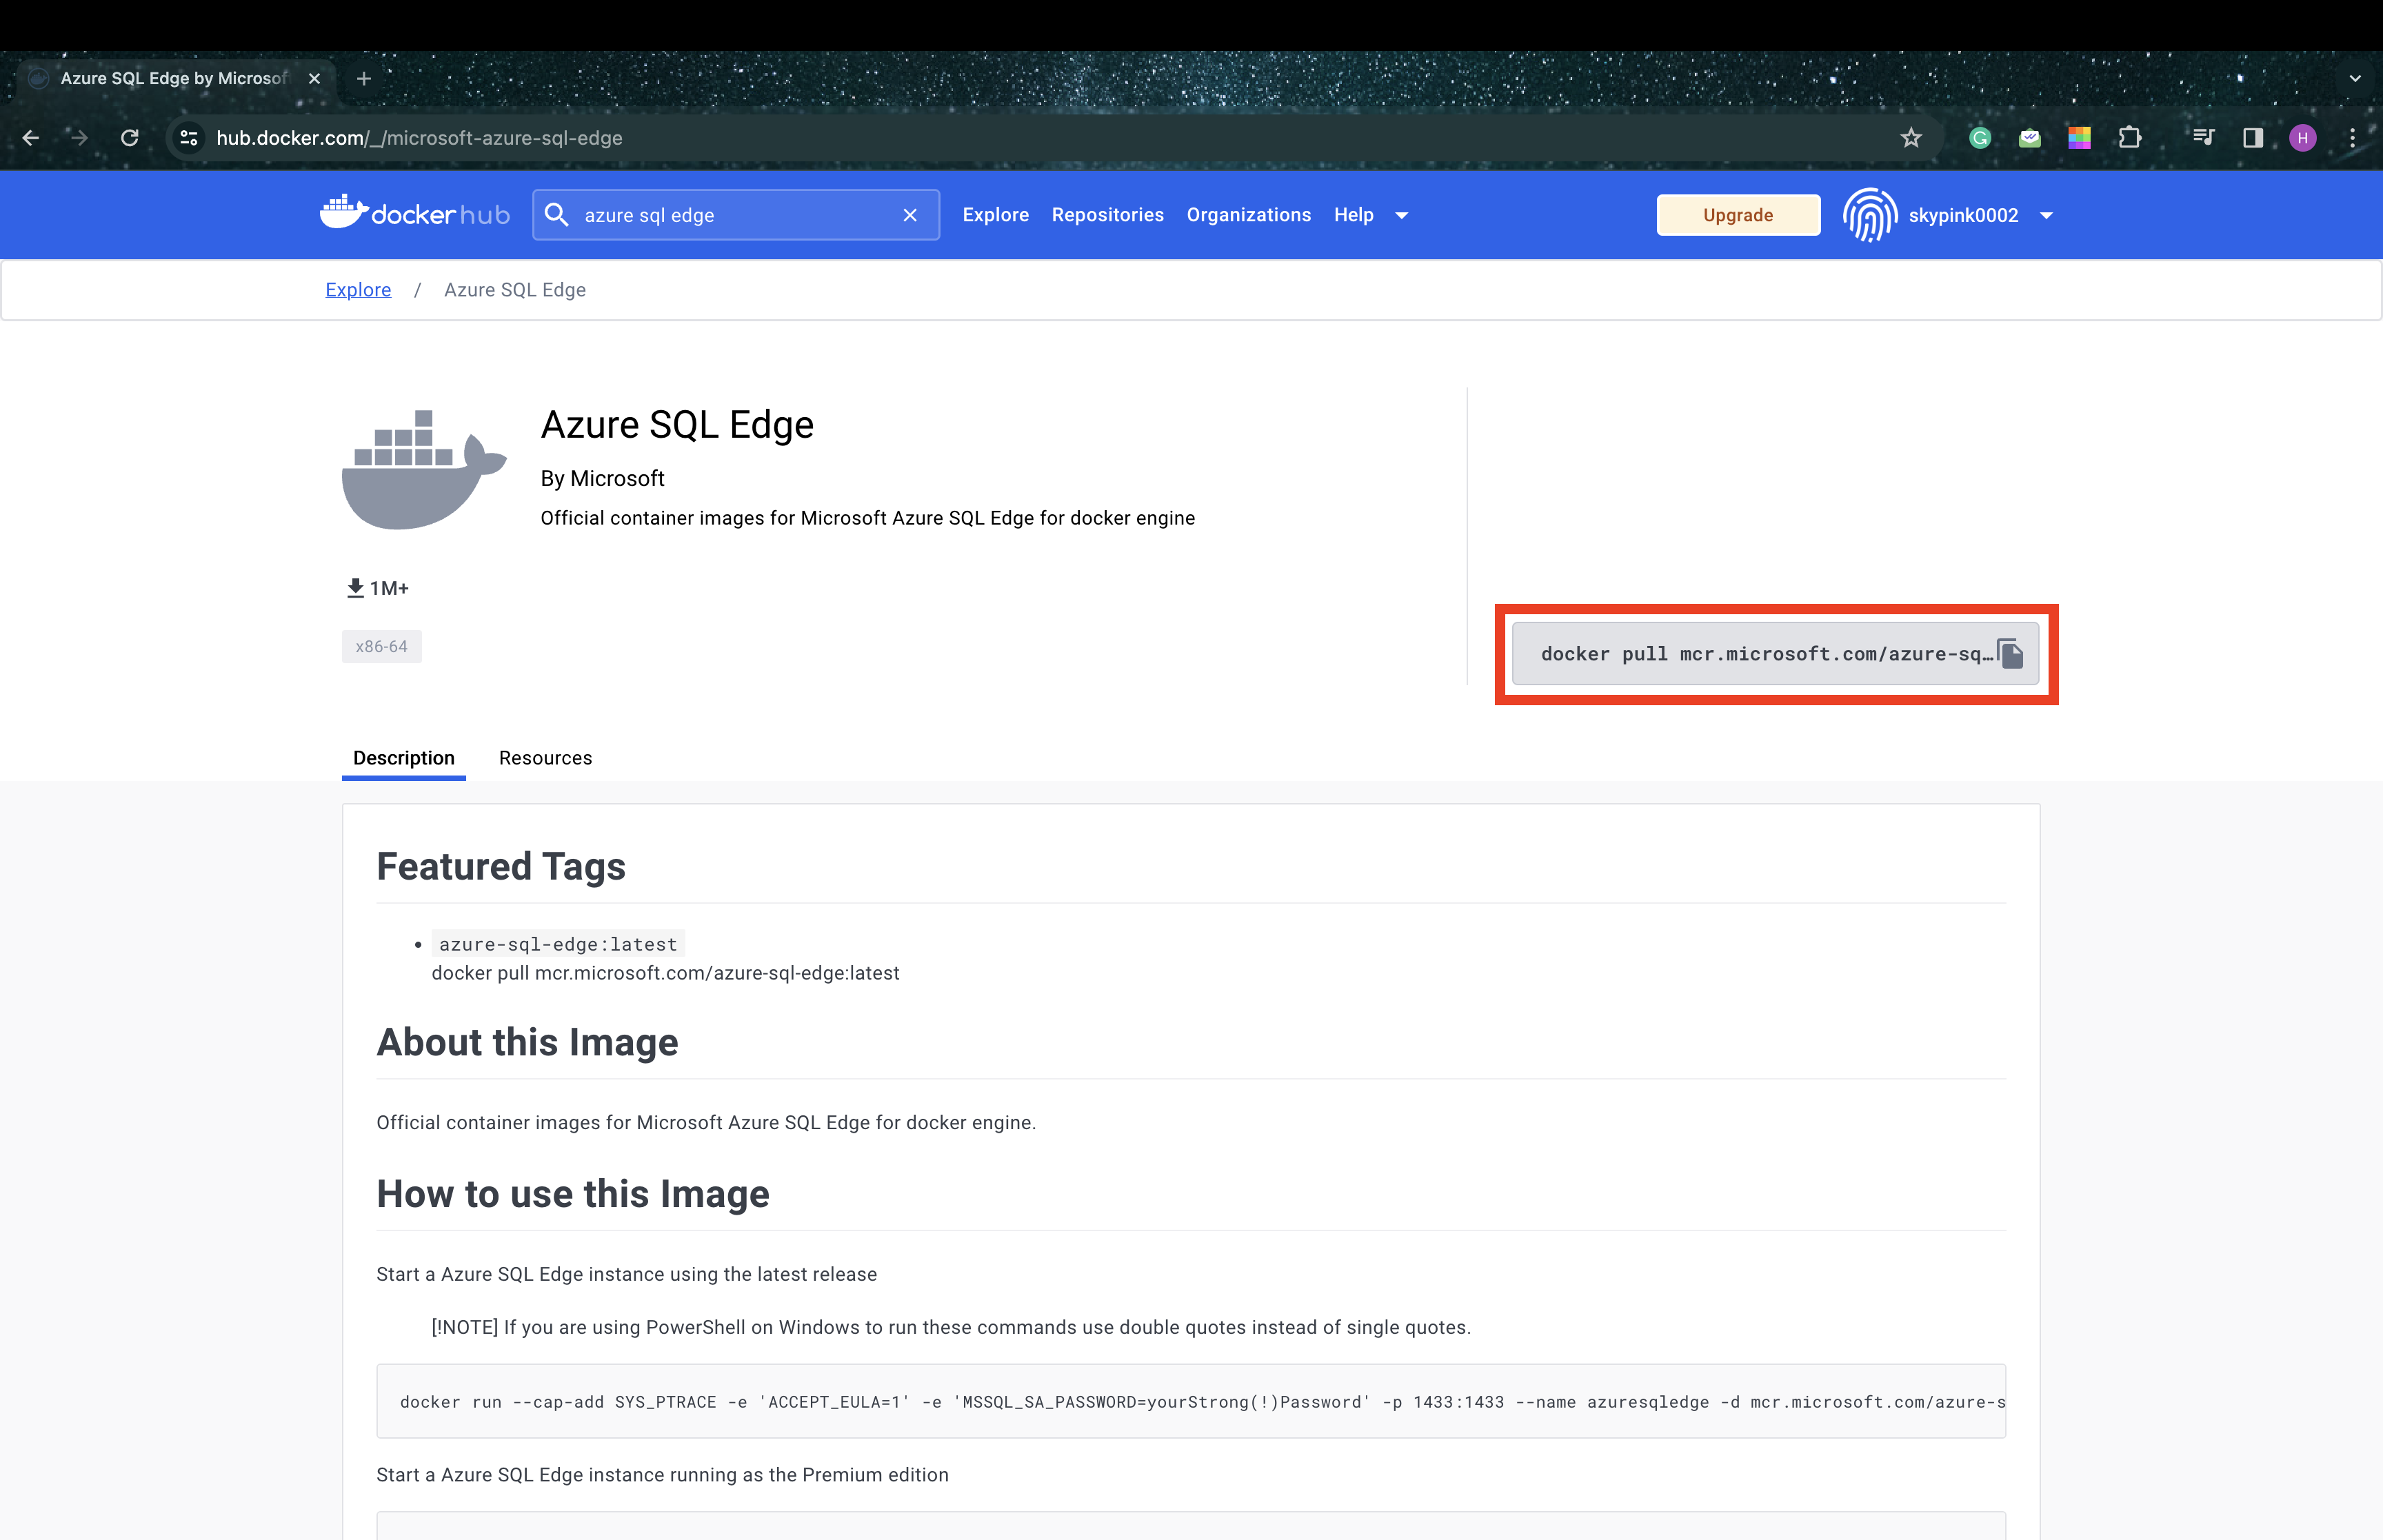The image size is (2383, 1540).
Task: Click the Grammarly extension icon
Action: click(x=1980, y=138)
